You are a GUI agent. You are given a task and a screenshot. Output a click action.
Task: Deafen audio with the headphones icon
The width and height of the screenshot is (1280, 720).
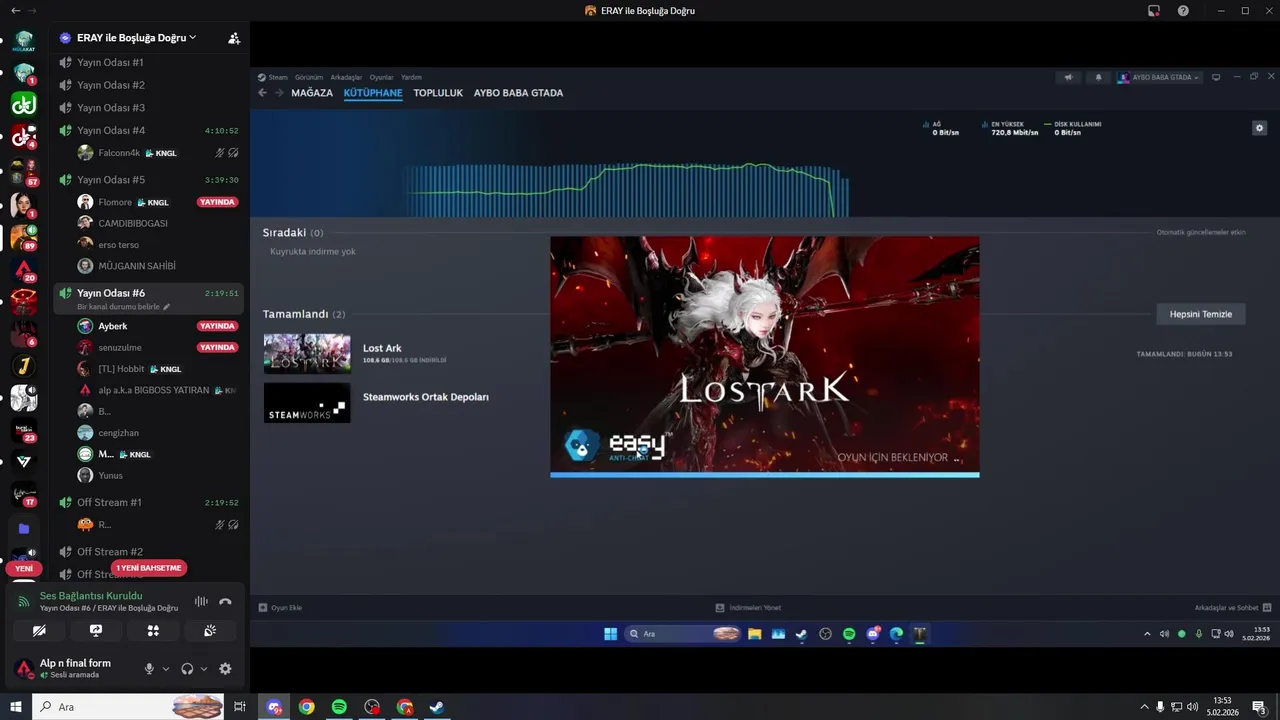click(187, 669)
